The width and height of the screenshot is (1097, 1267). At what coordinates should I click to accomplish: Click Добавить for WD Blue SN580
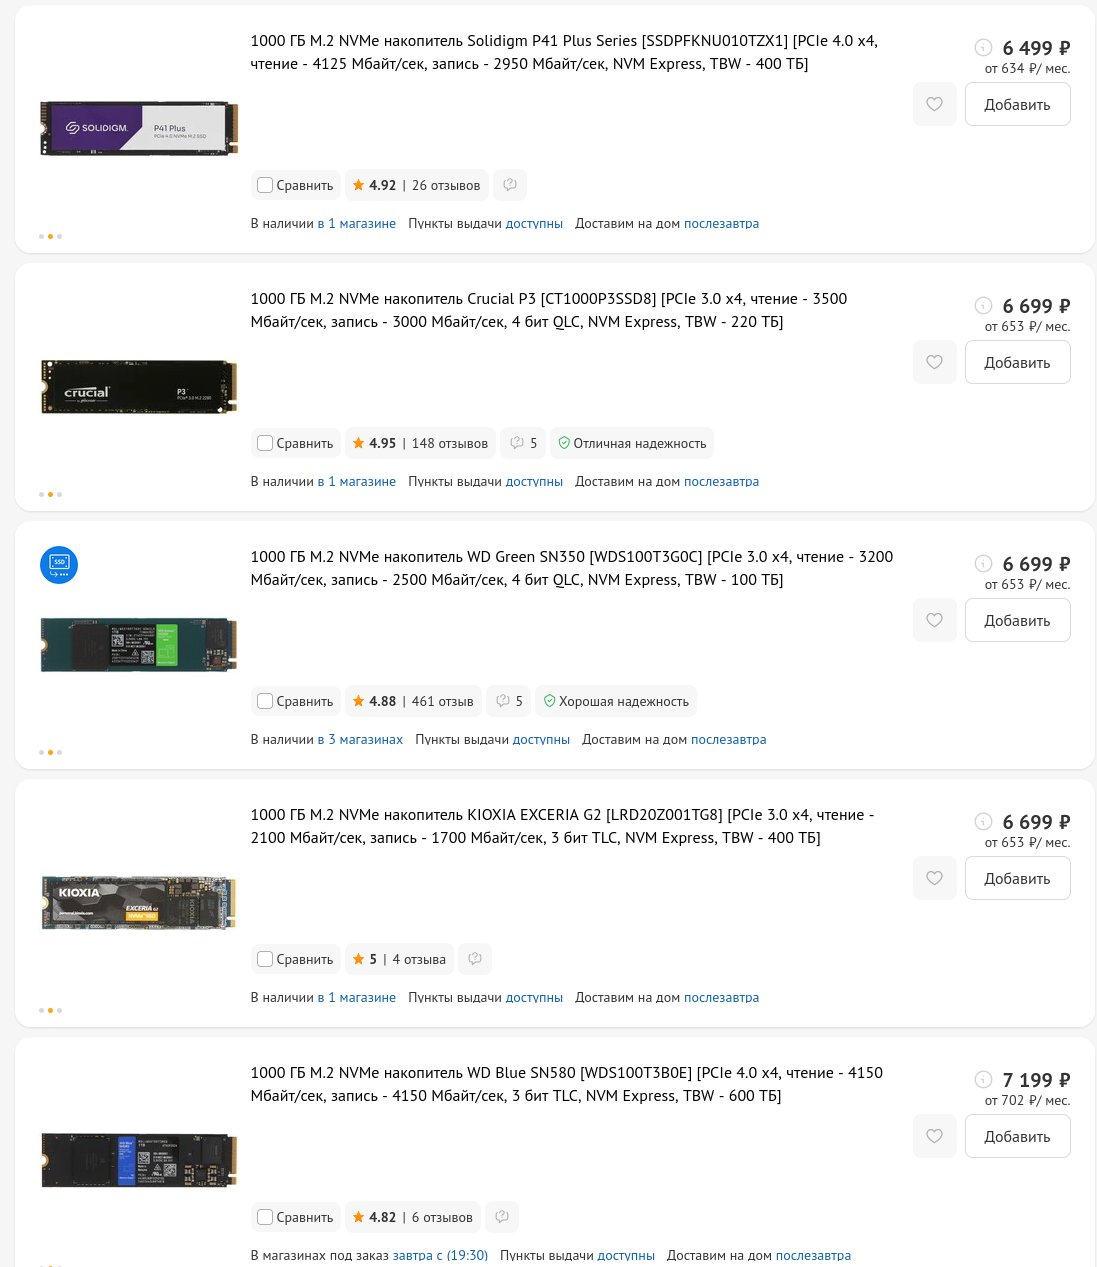(x=1017, y=1136)
